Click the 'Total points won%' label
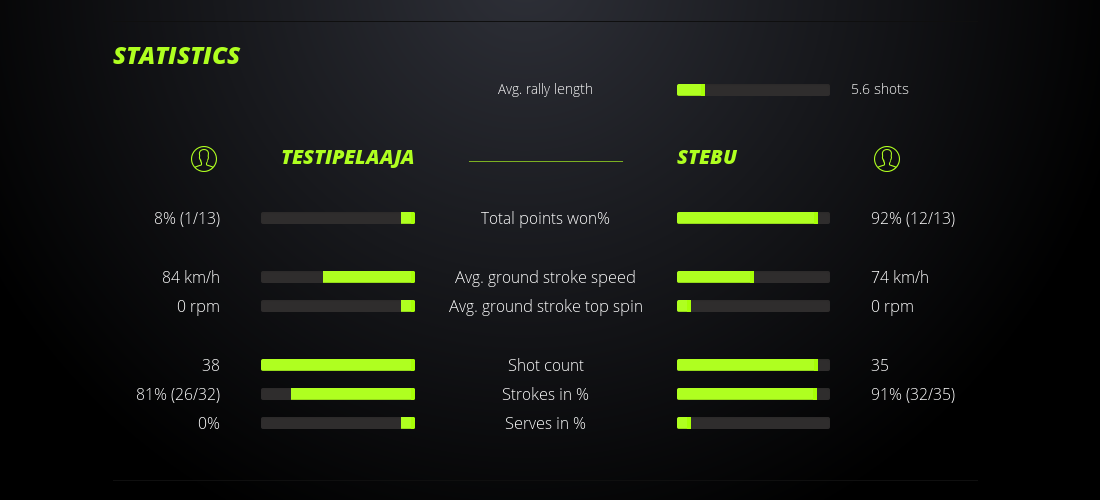Image resolution: width=1100 pixels, height=500 pixels. click(x=545, y=218)
